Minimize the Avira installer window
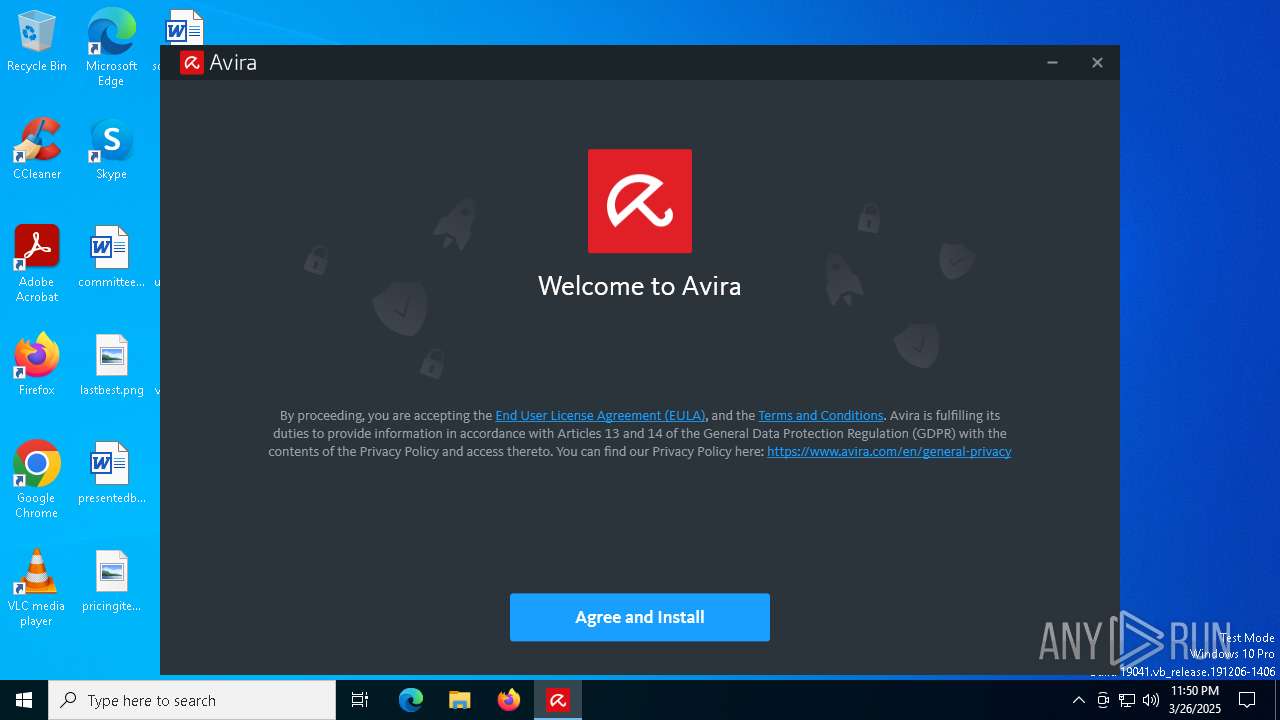Image resolution: width=1280 pixels, height=720 pixels. pyautogui.click(x=1052, y=63)
